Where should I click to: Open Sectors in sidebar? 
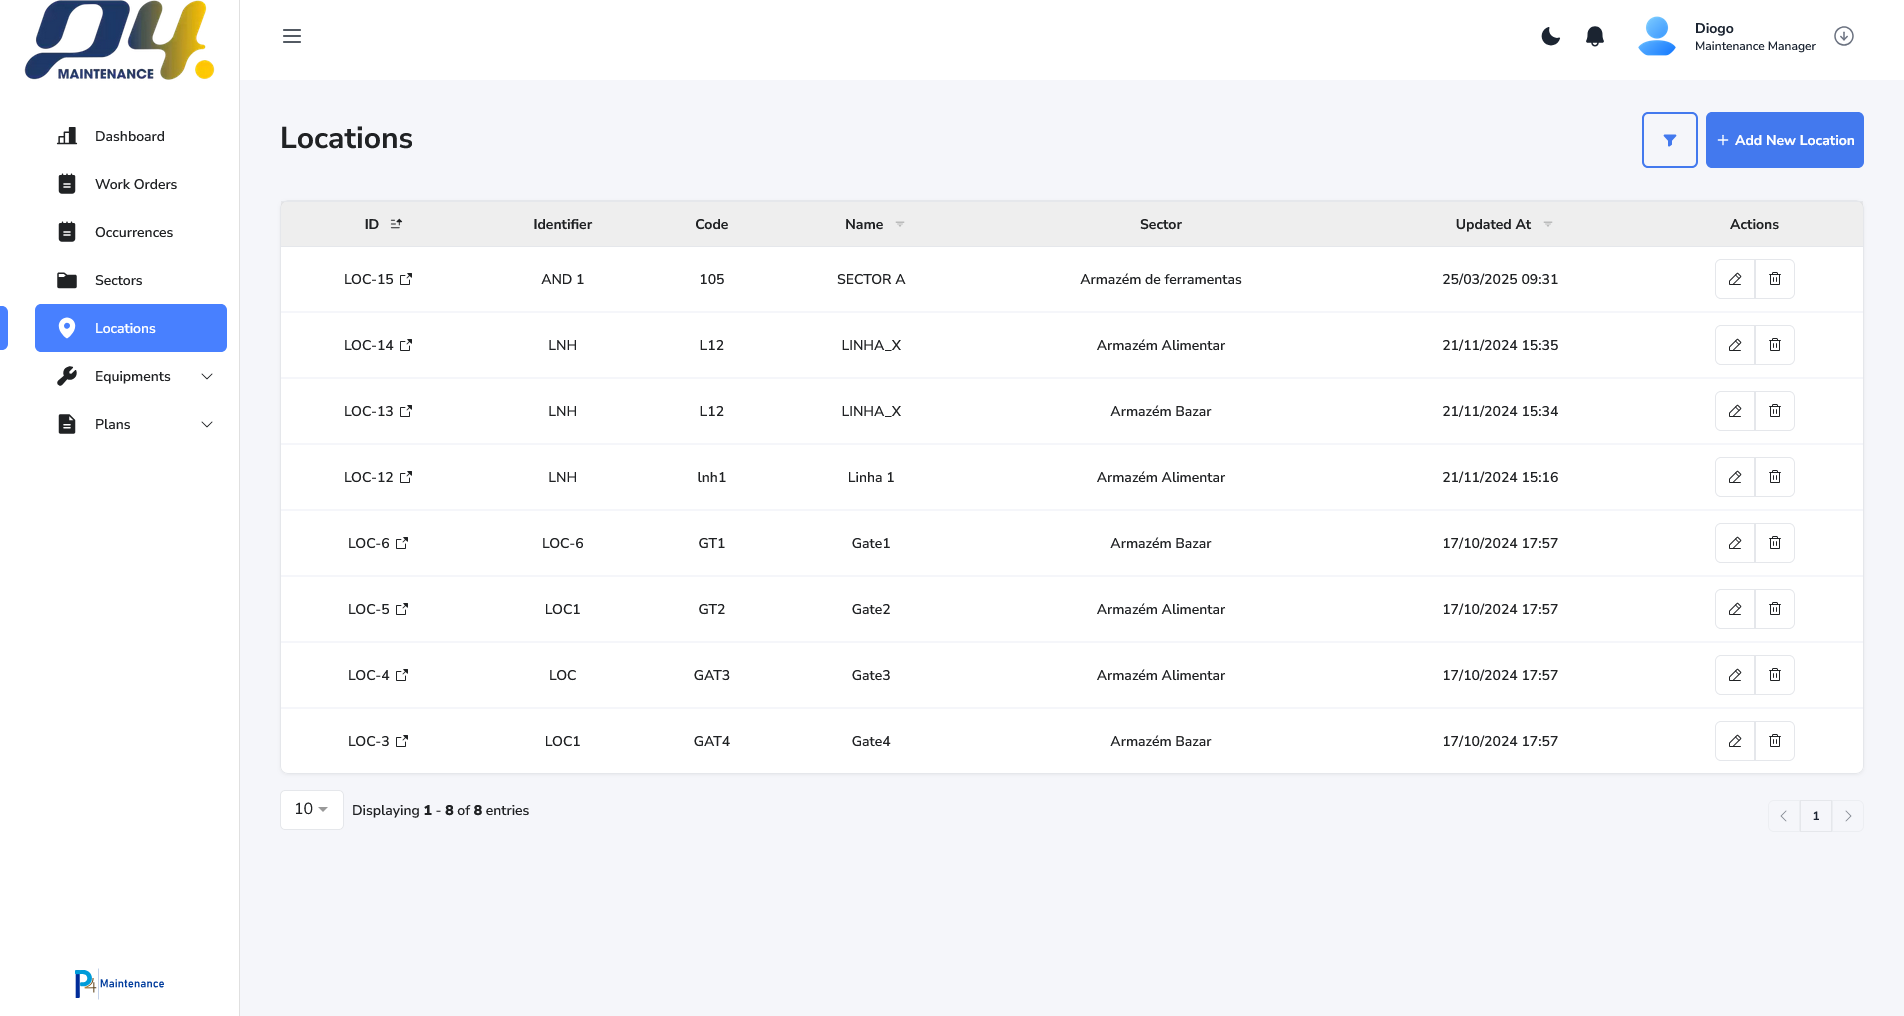[x=131, y=280]
